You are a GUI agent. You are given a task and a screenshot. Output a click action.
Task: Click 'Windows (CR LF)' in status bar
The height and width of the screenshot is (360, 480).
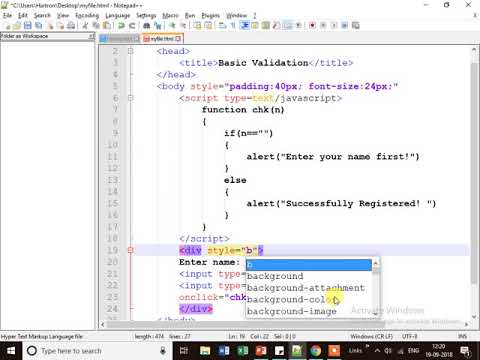coord(371,336)
